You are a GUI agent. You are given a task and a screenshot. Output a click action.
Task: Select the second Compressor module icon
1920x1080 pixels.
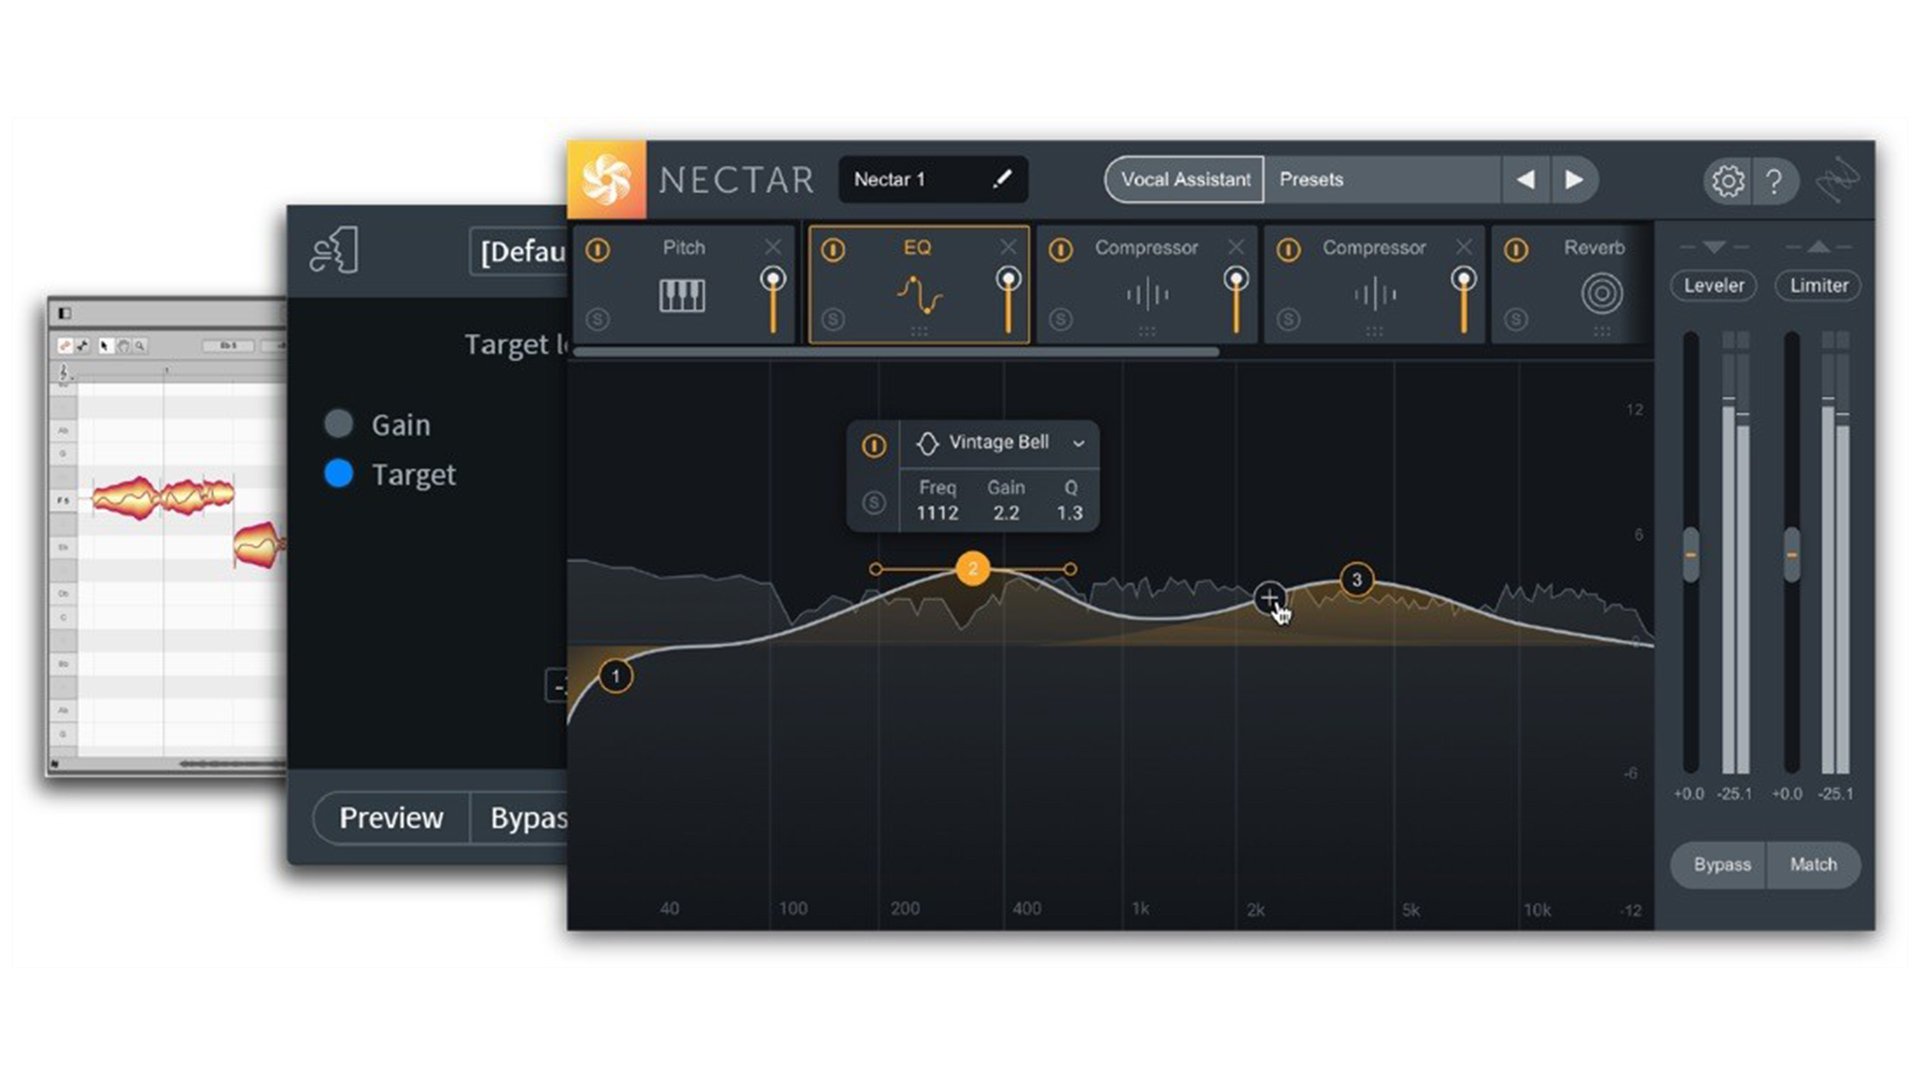pyautogui.click(x=1375, y=295)
